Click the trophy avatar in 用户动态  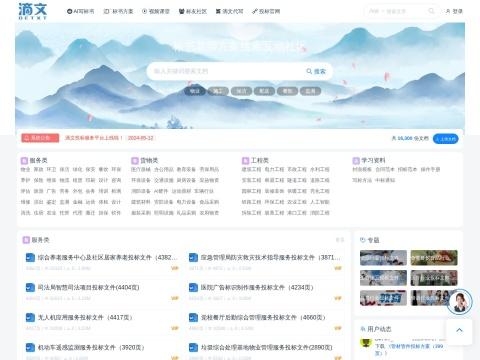coord(366,343)
